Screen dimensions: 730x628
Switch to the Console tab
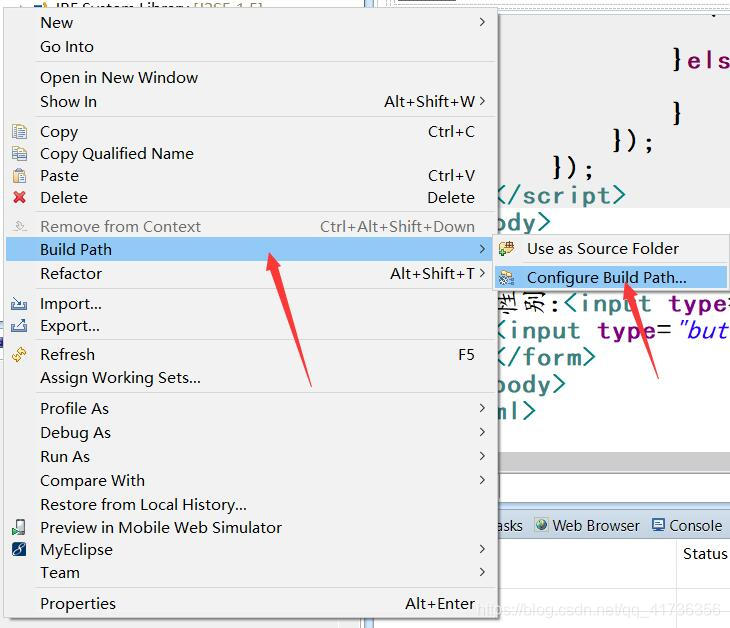pyautogui.click(x=687, y=526)
